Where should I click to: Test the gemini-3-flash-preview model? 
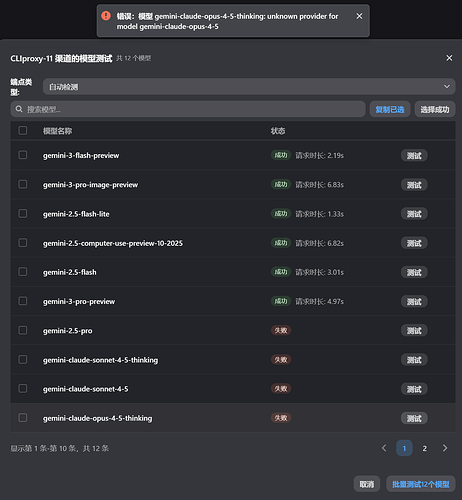click(414, 155)
